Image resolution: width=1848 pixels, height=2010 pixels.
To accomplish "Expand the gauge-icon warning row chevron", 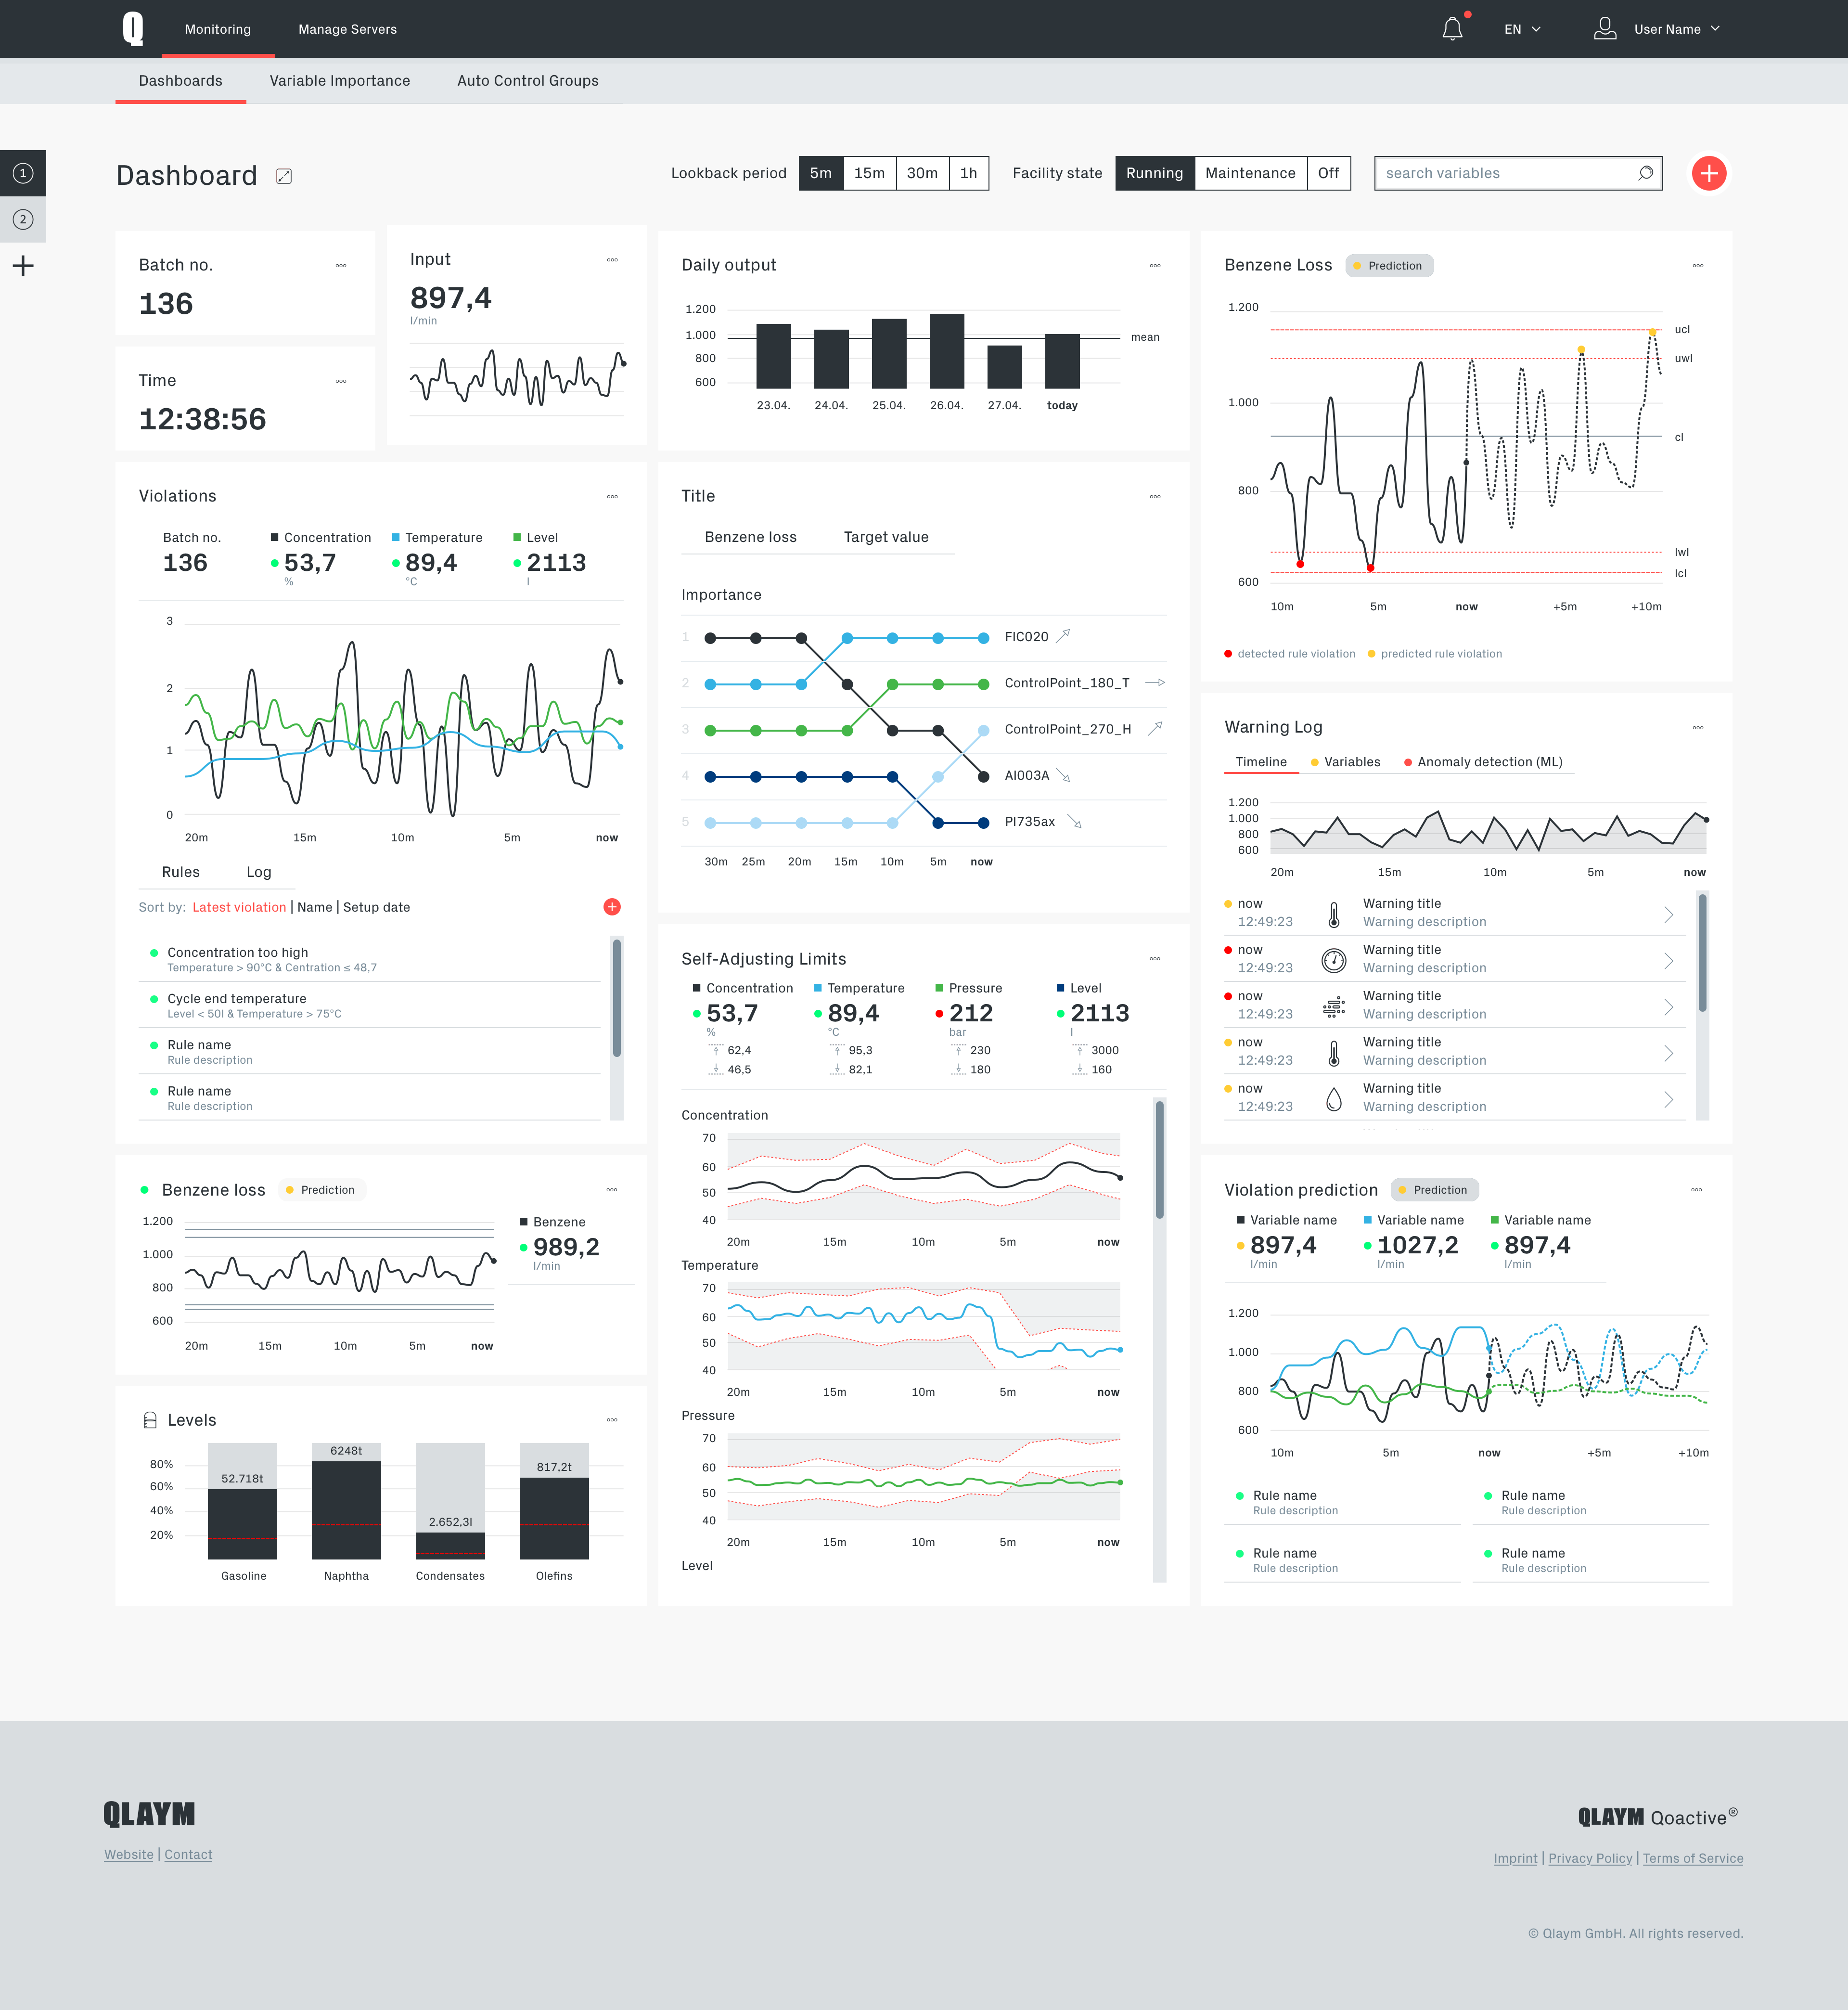I will pos(1668,960).
